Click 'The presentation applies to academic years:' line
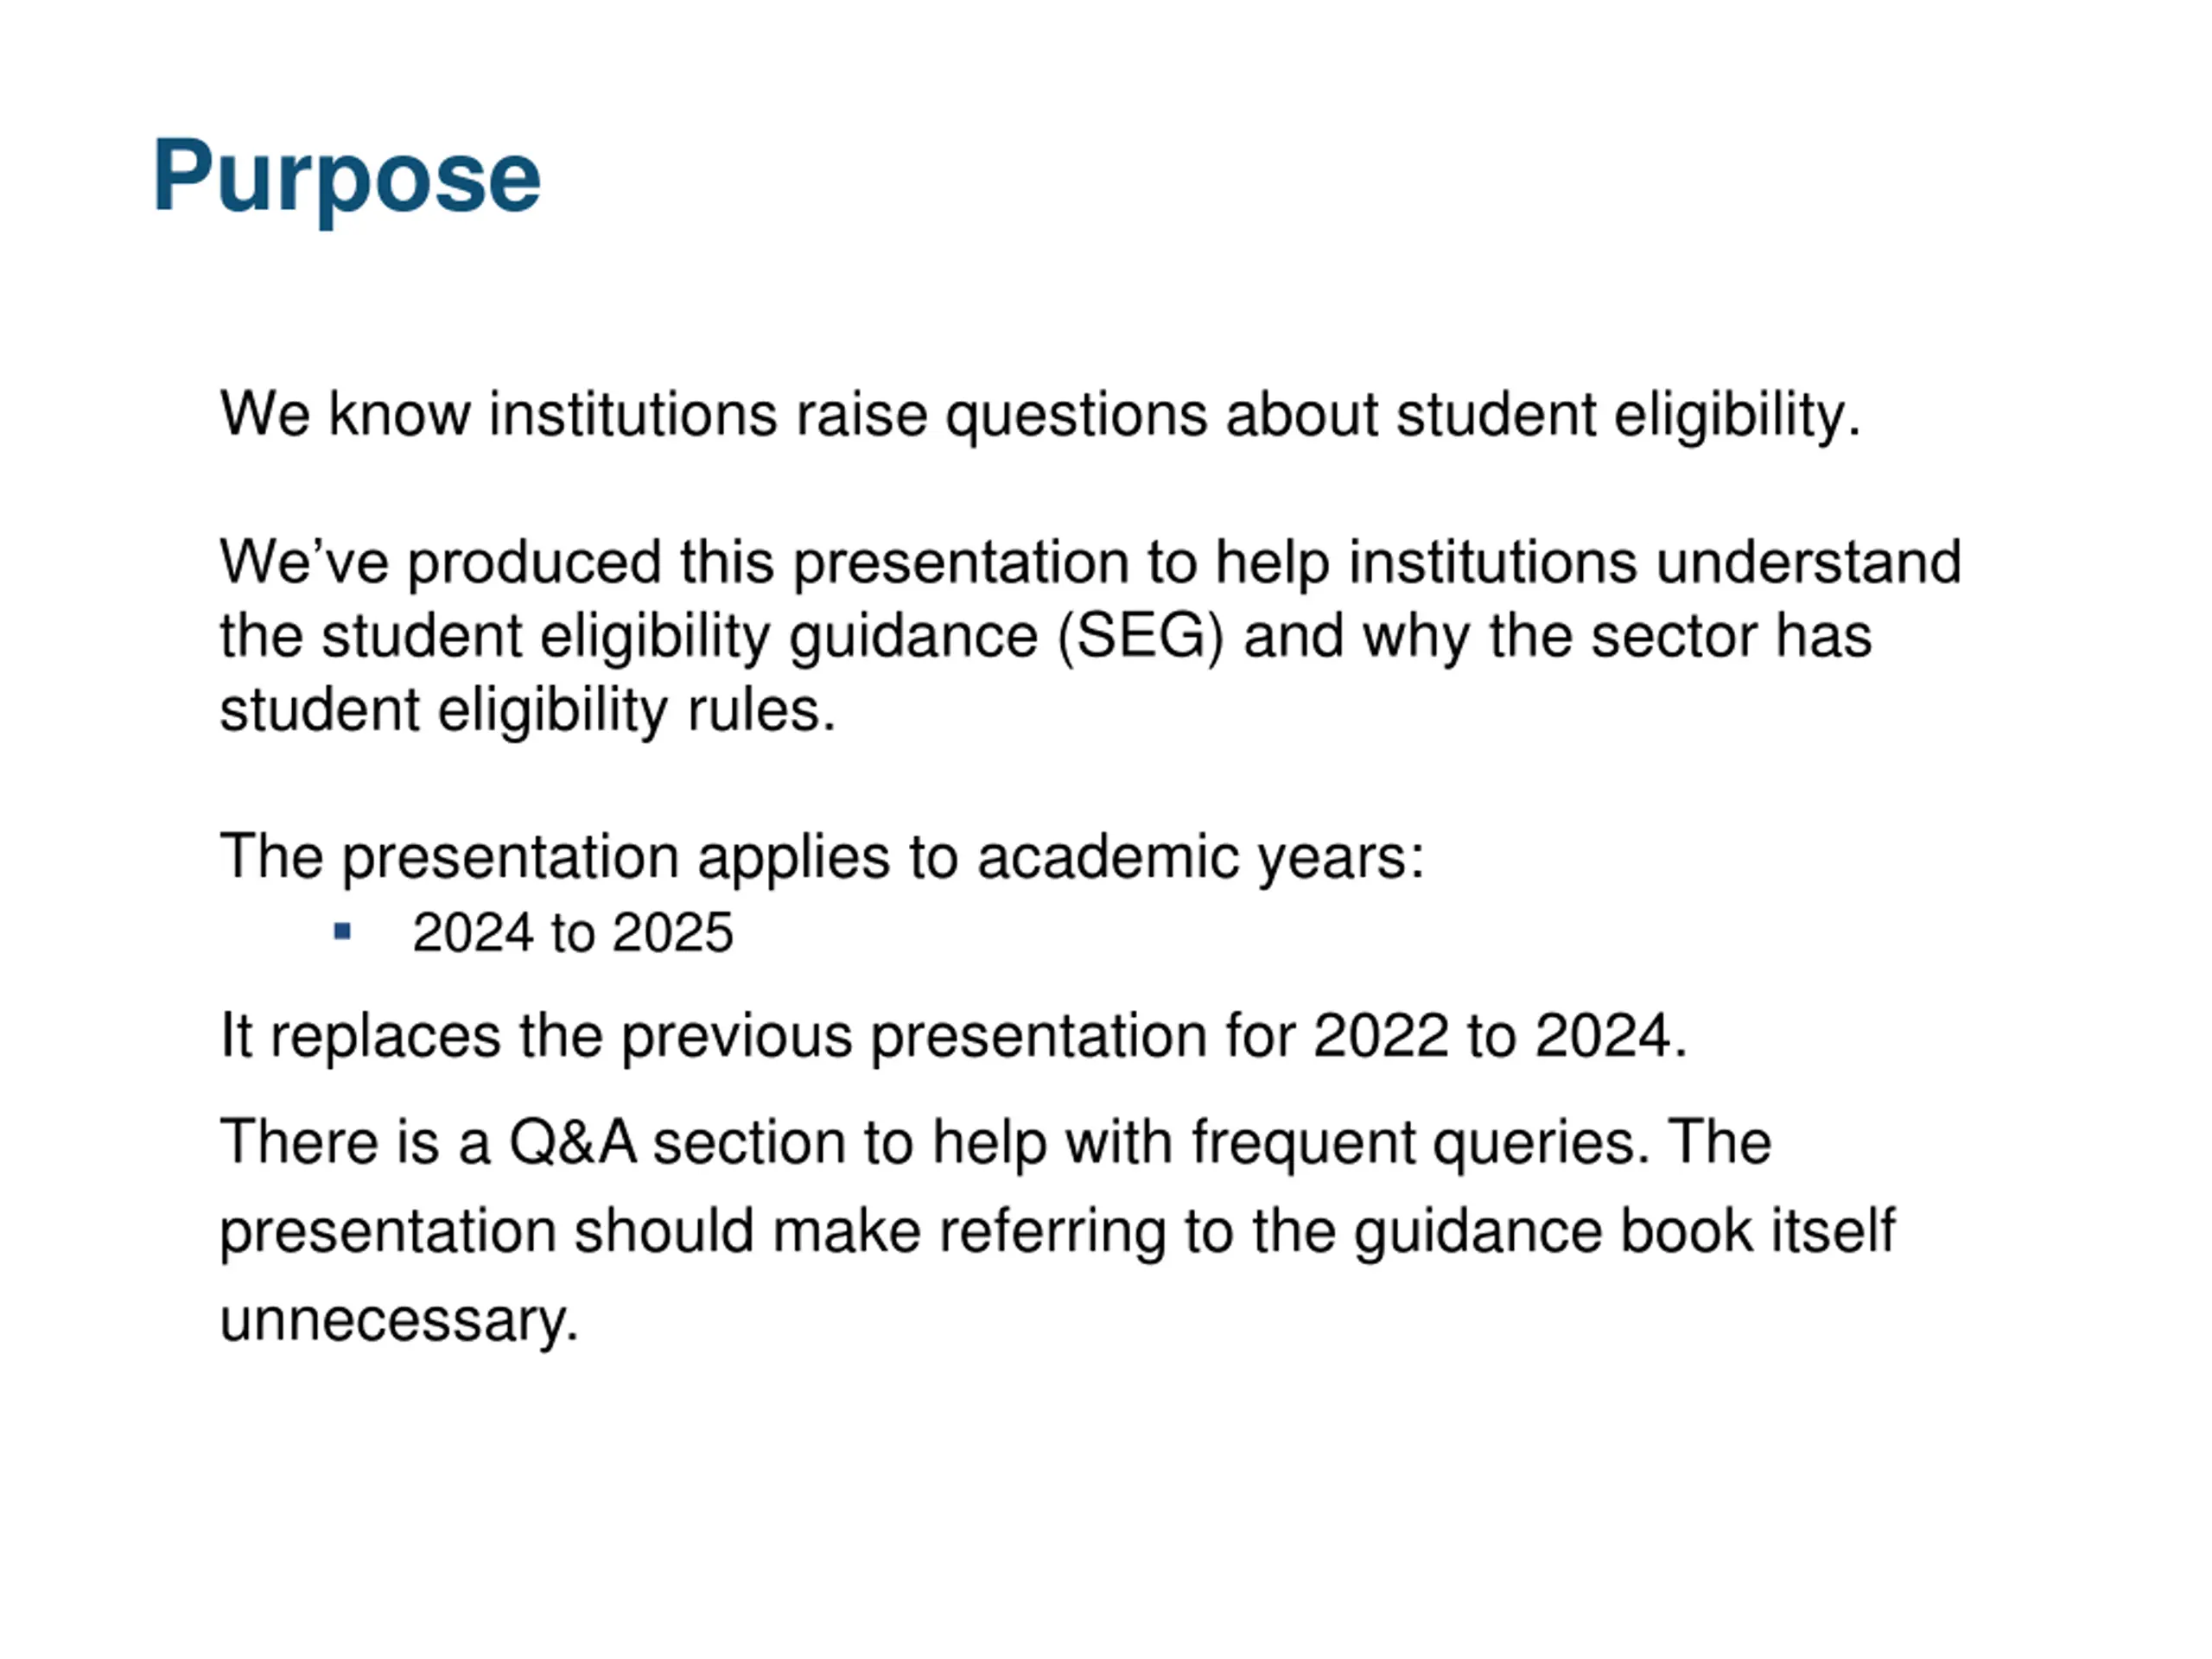 tap(822, 858)
